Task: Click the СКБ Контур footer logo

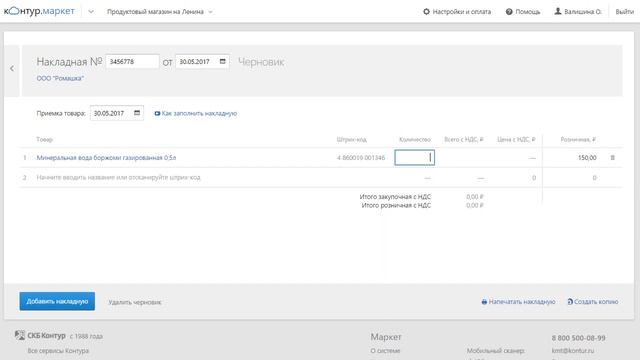Action: [40, 336]
